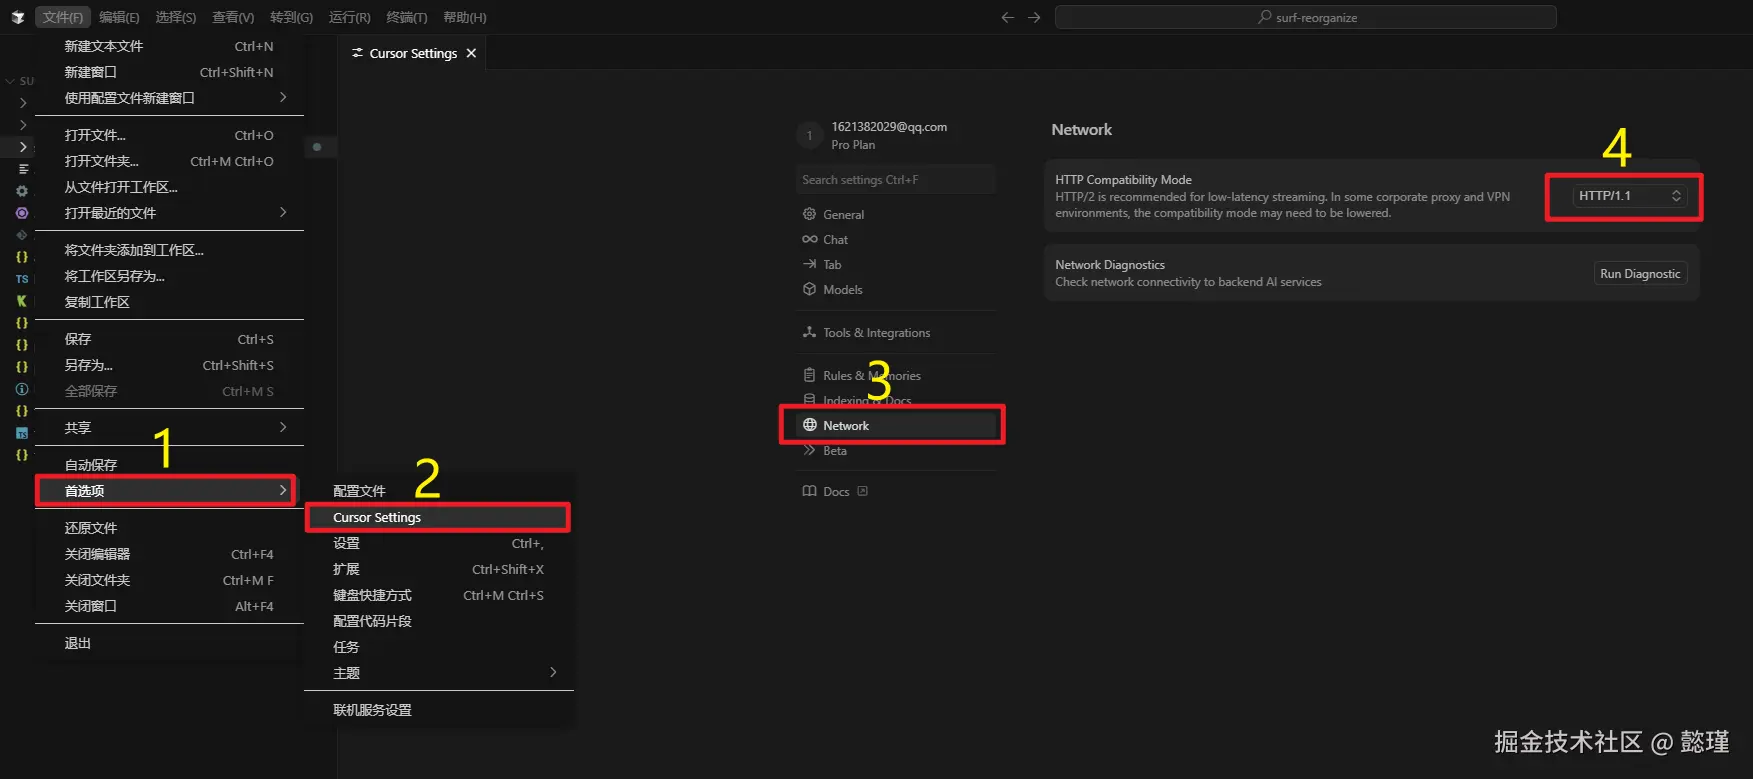Click the Search settings field
1753x779 pixels.
tap(896, 179)
